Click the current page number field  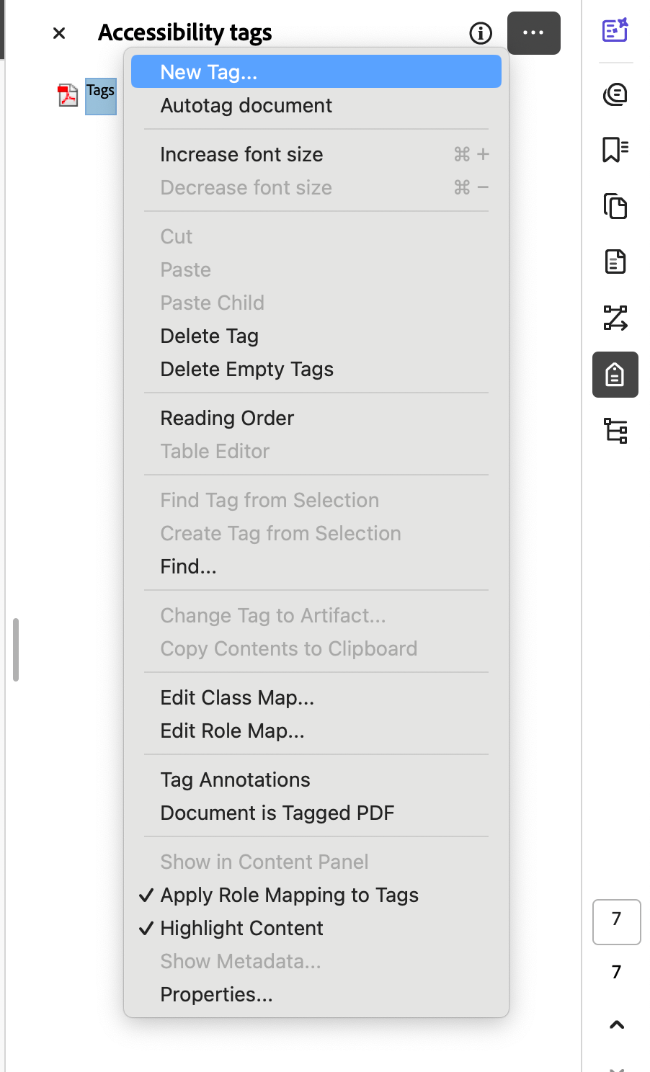point(617,922)
